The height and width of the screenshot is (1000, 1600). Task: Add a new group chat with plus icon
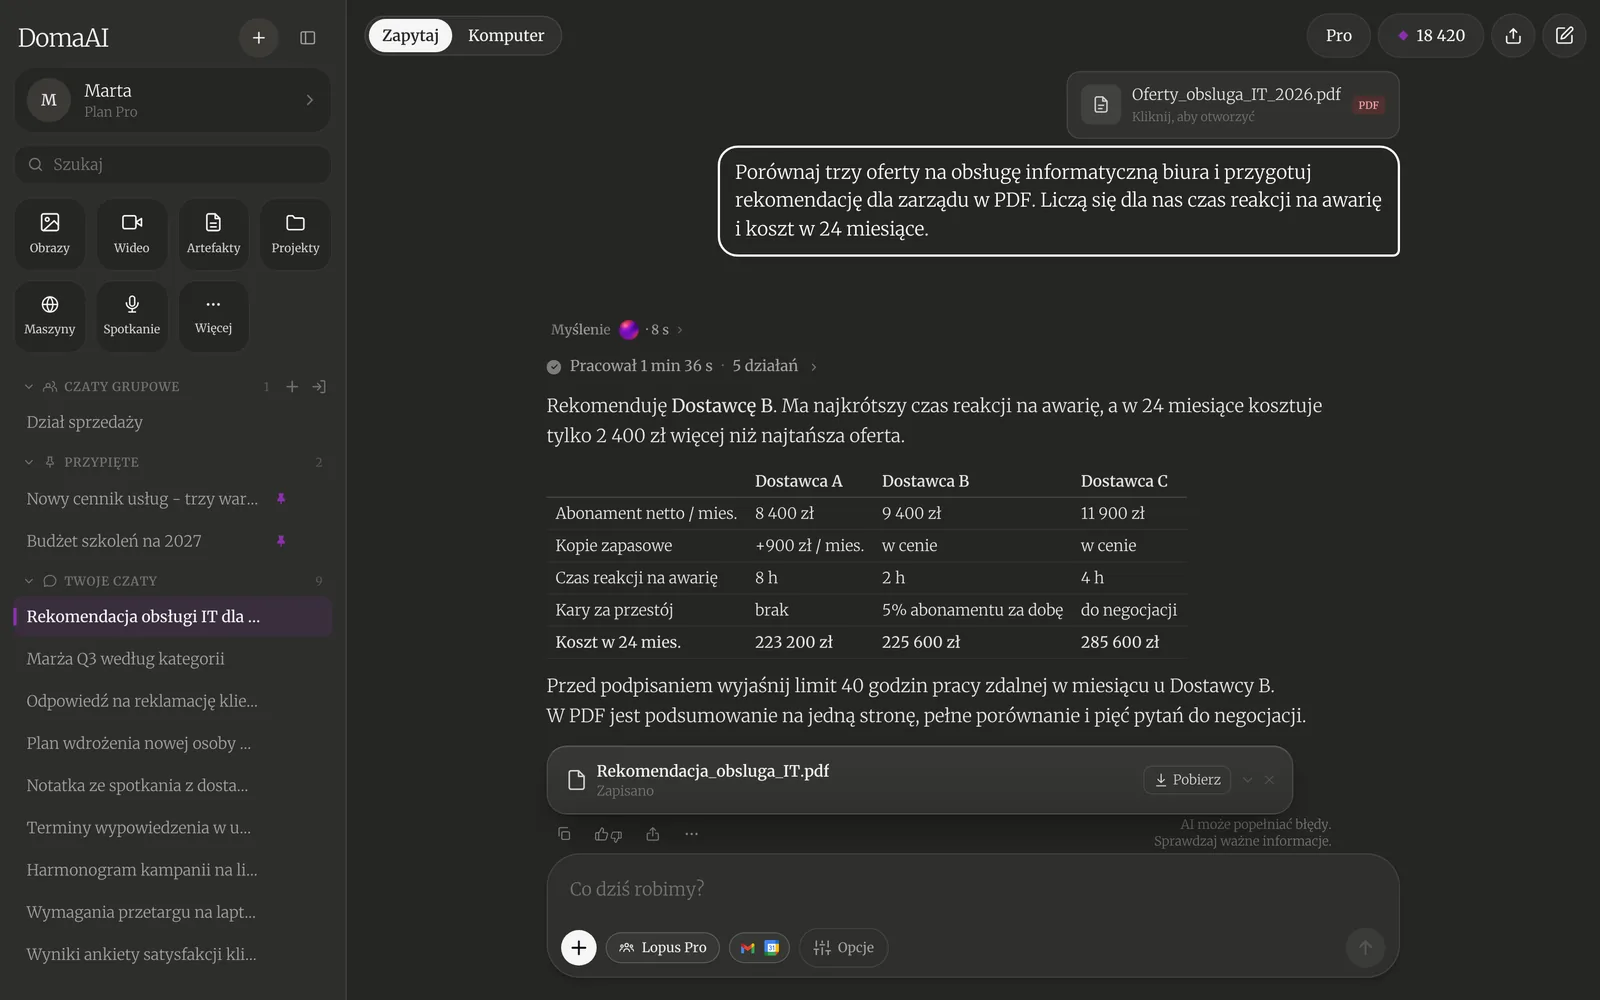click(292, 387)
